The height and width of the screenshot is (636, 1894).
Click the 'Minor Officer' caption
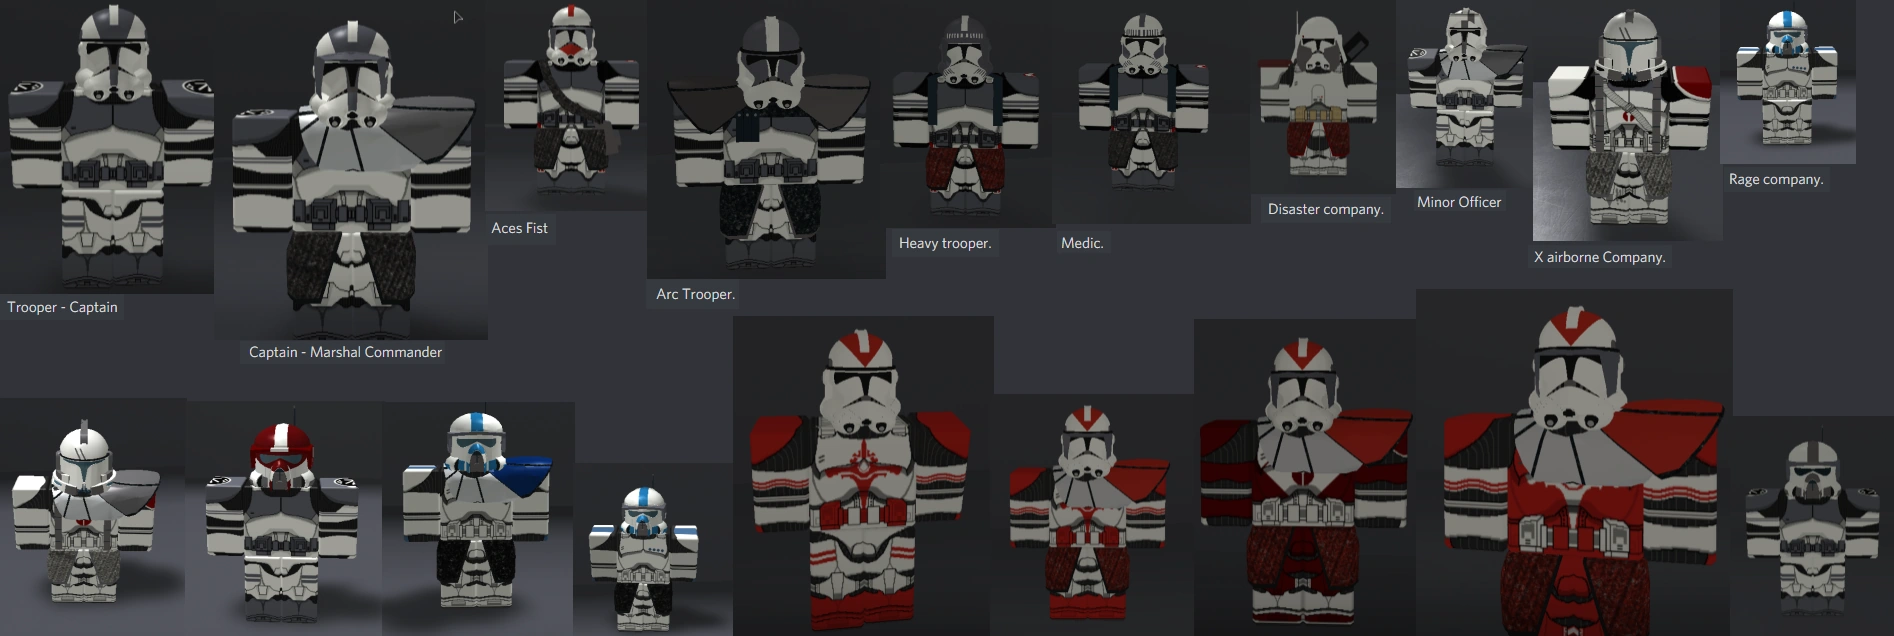(x=1459, y=202)
